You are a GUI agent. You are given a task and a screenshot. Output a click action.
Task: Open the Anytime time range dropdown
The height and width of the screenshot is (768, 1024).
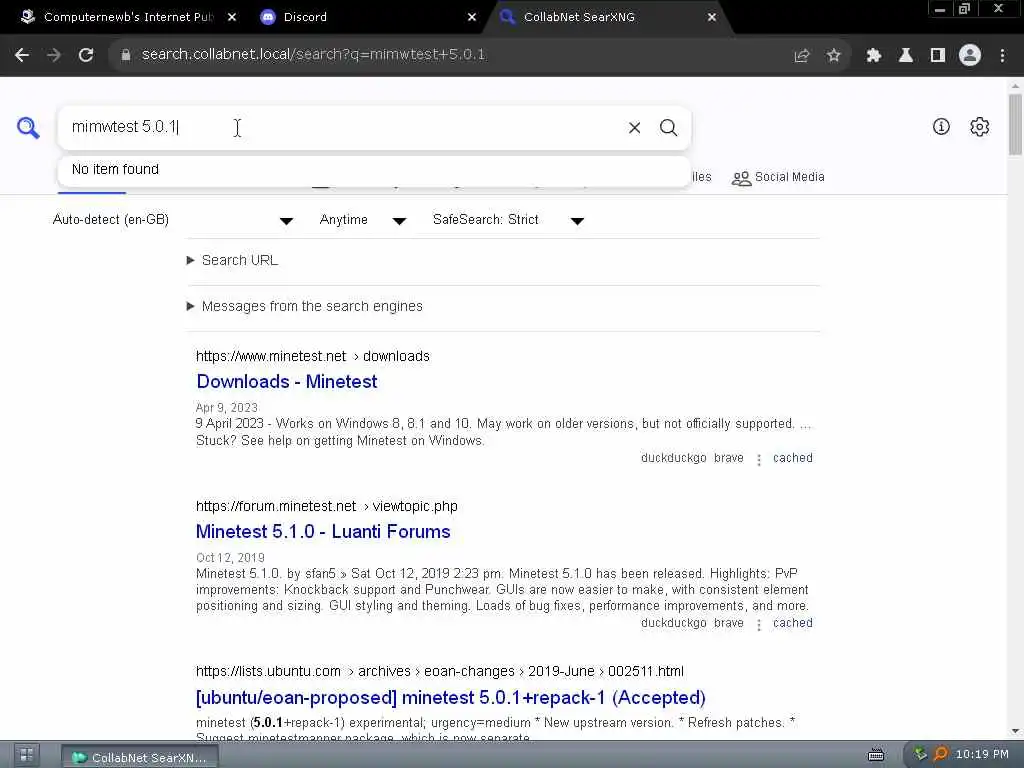363,220
